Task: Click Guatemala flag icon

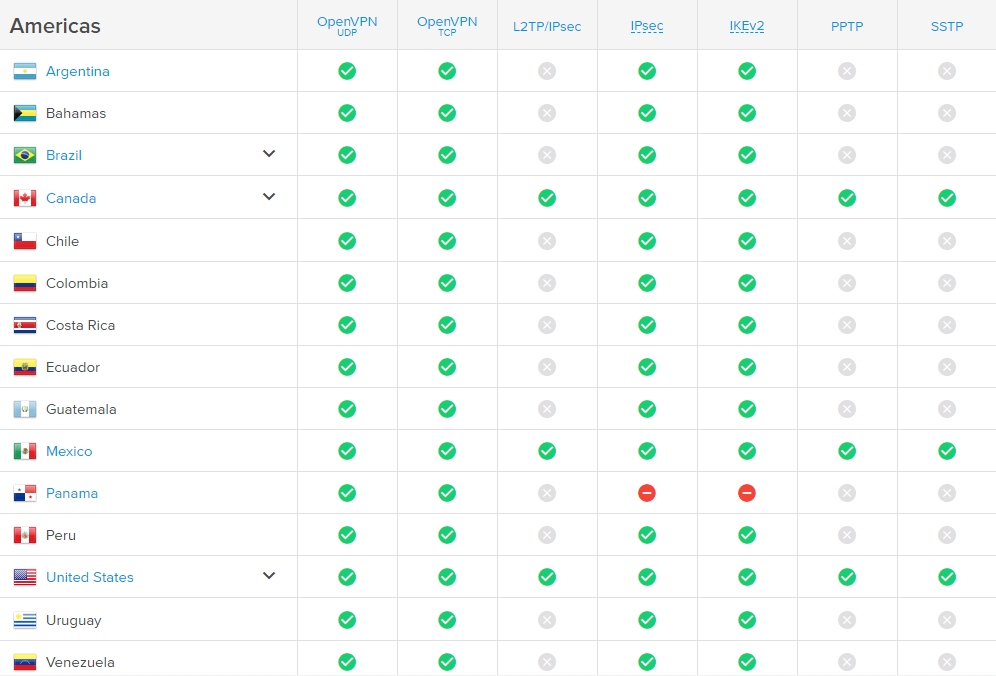Action: pos(25,409)
